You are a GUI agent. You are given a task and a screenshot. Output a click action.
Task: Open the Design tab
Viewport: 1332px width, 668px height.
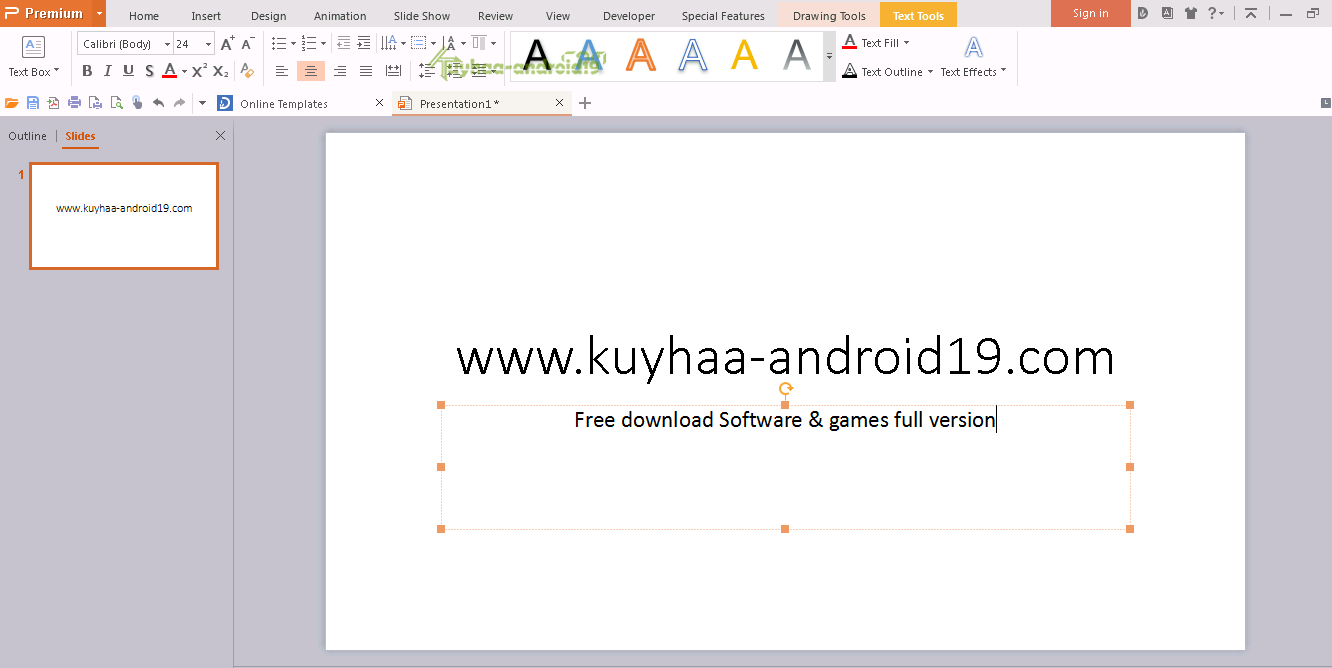[268, 16]
